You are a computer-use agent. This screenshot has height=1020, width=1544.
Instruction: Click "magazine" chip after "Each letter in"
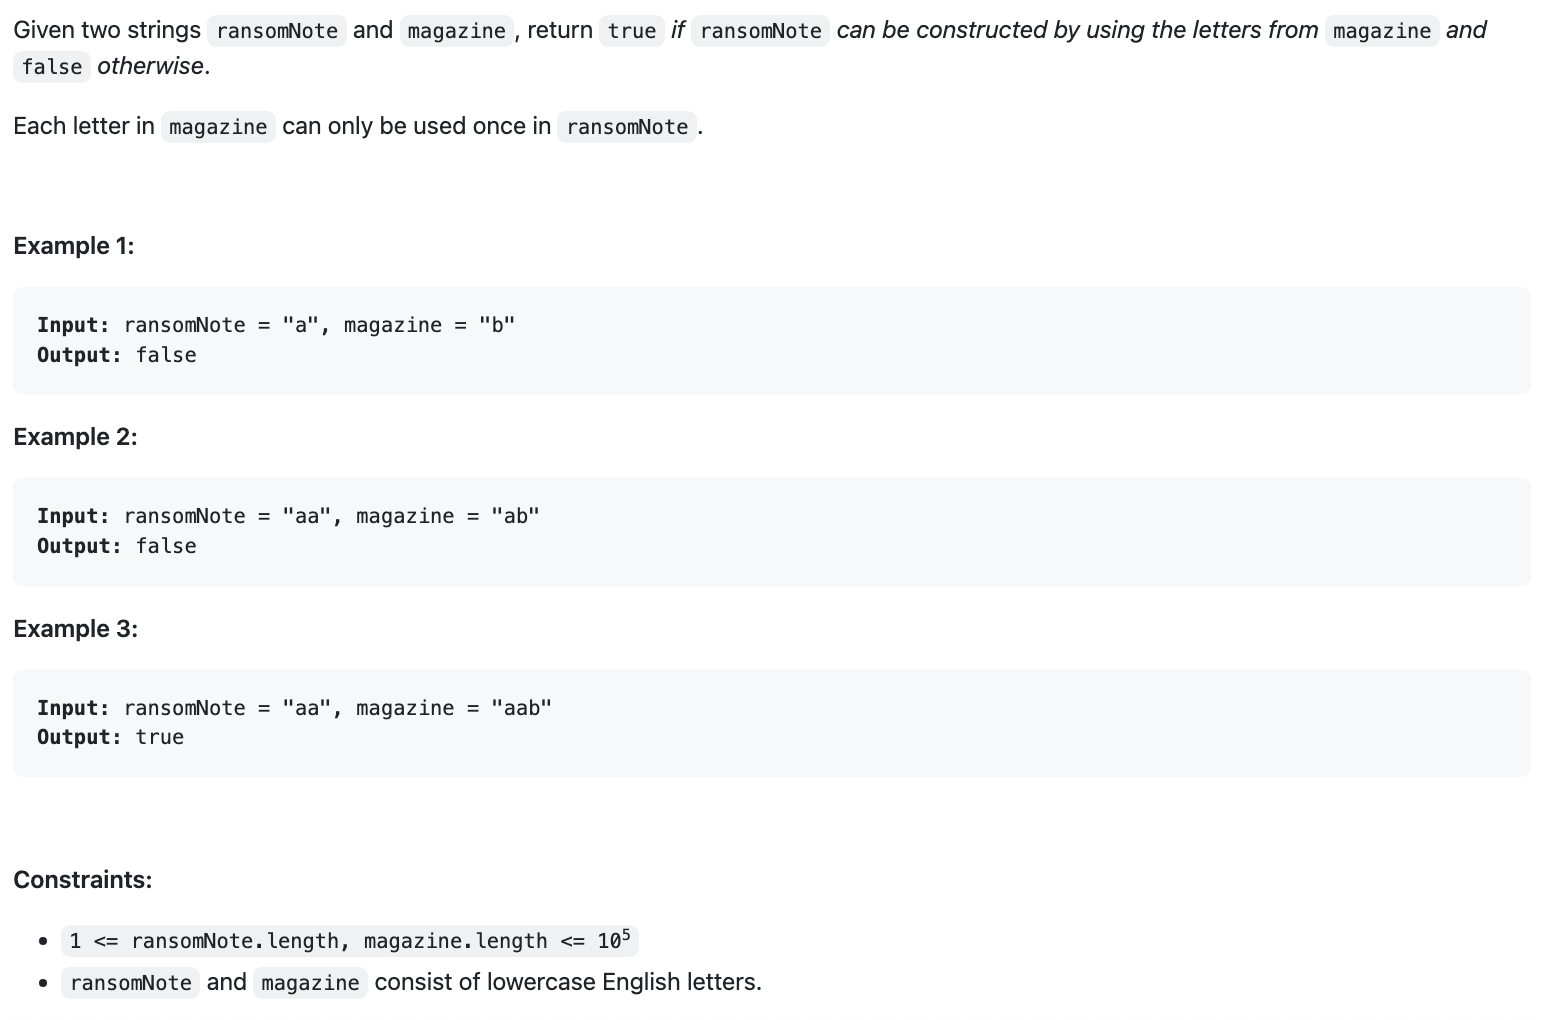(218, 127)
